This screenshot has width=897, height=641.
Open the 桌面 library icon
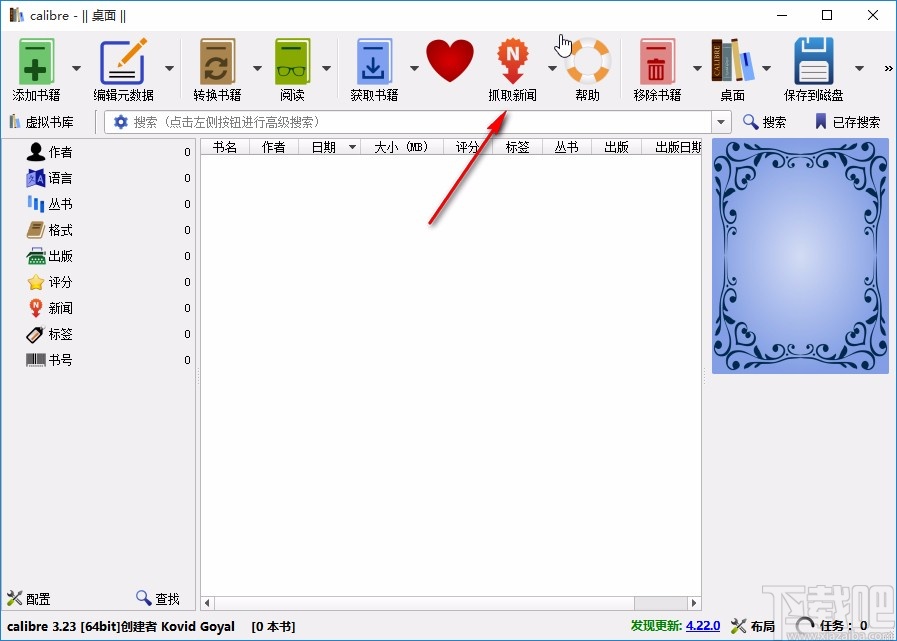732,61
